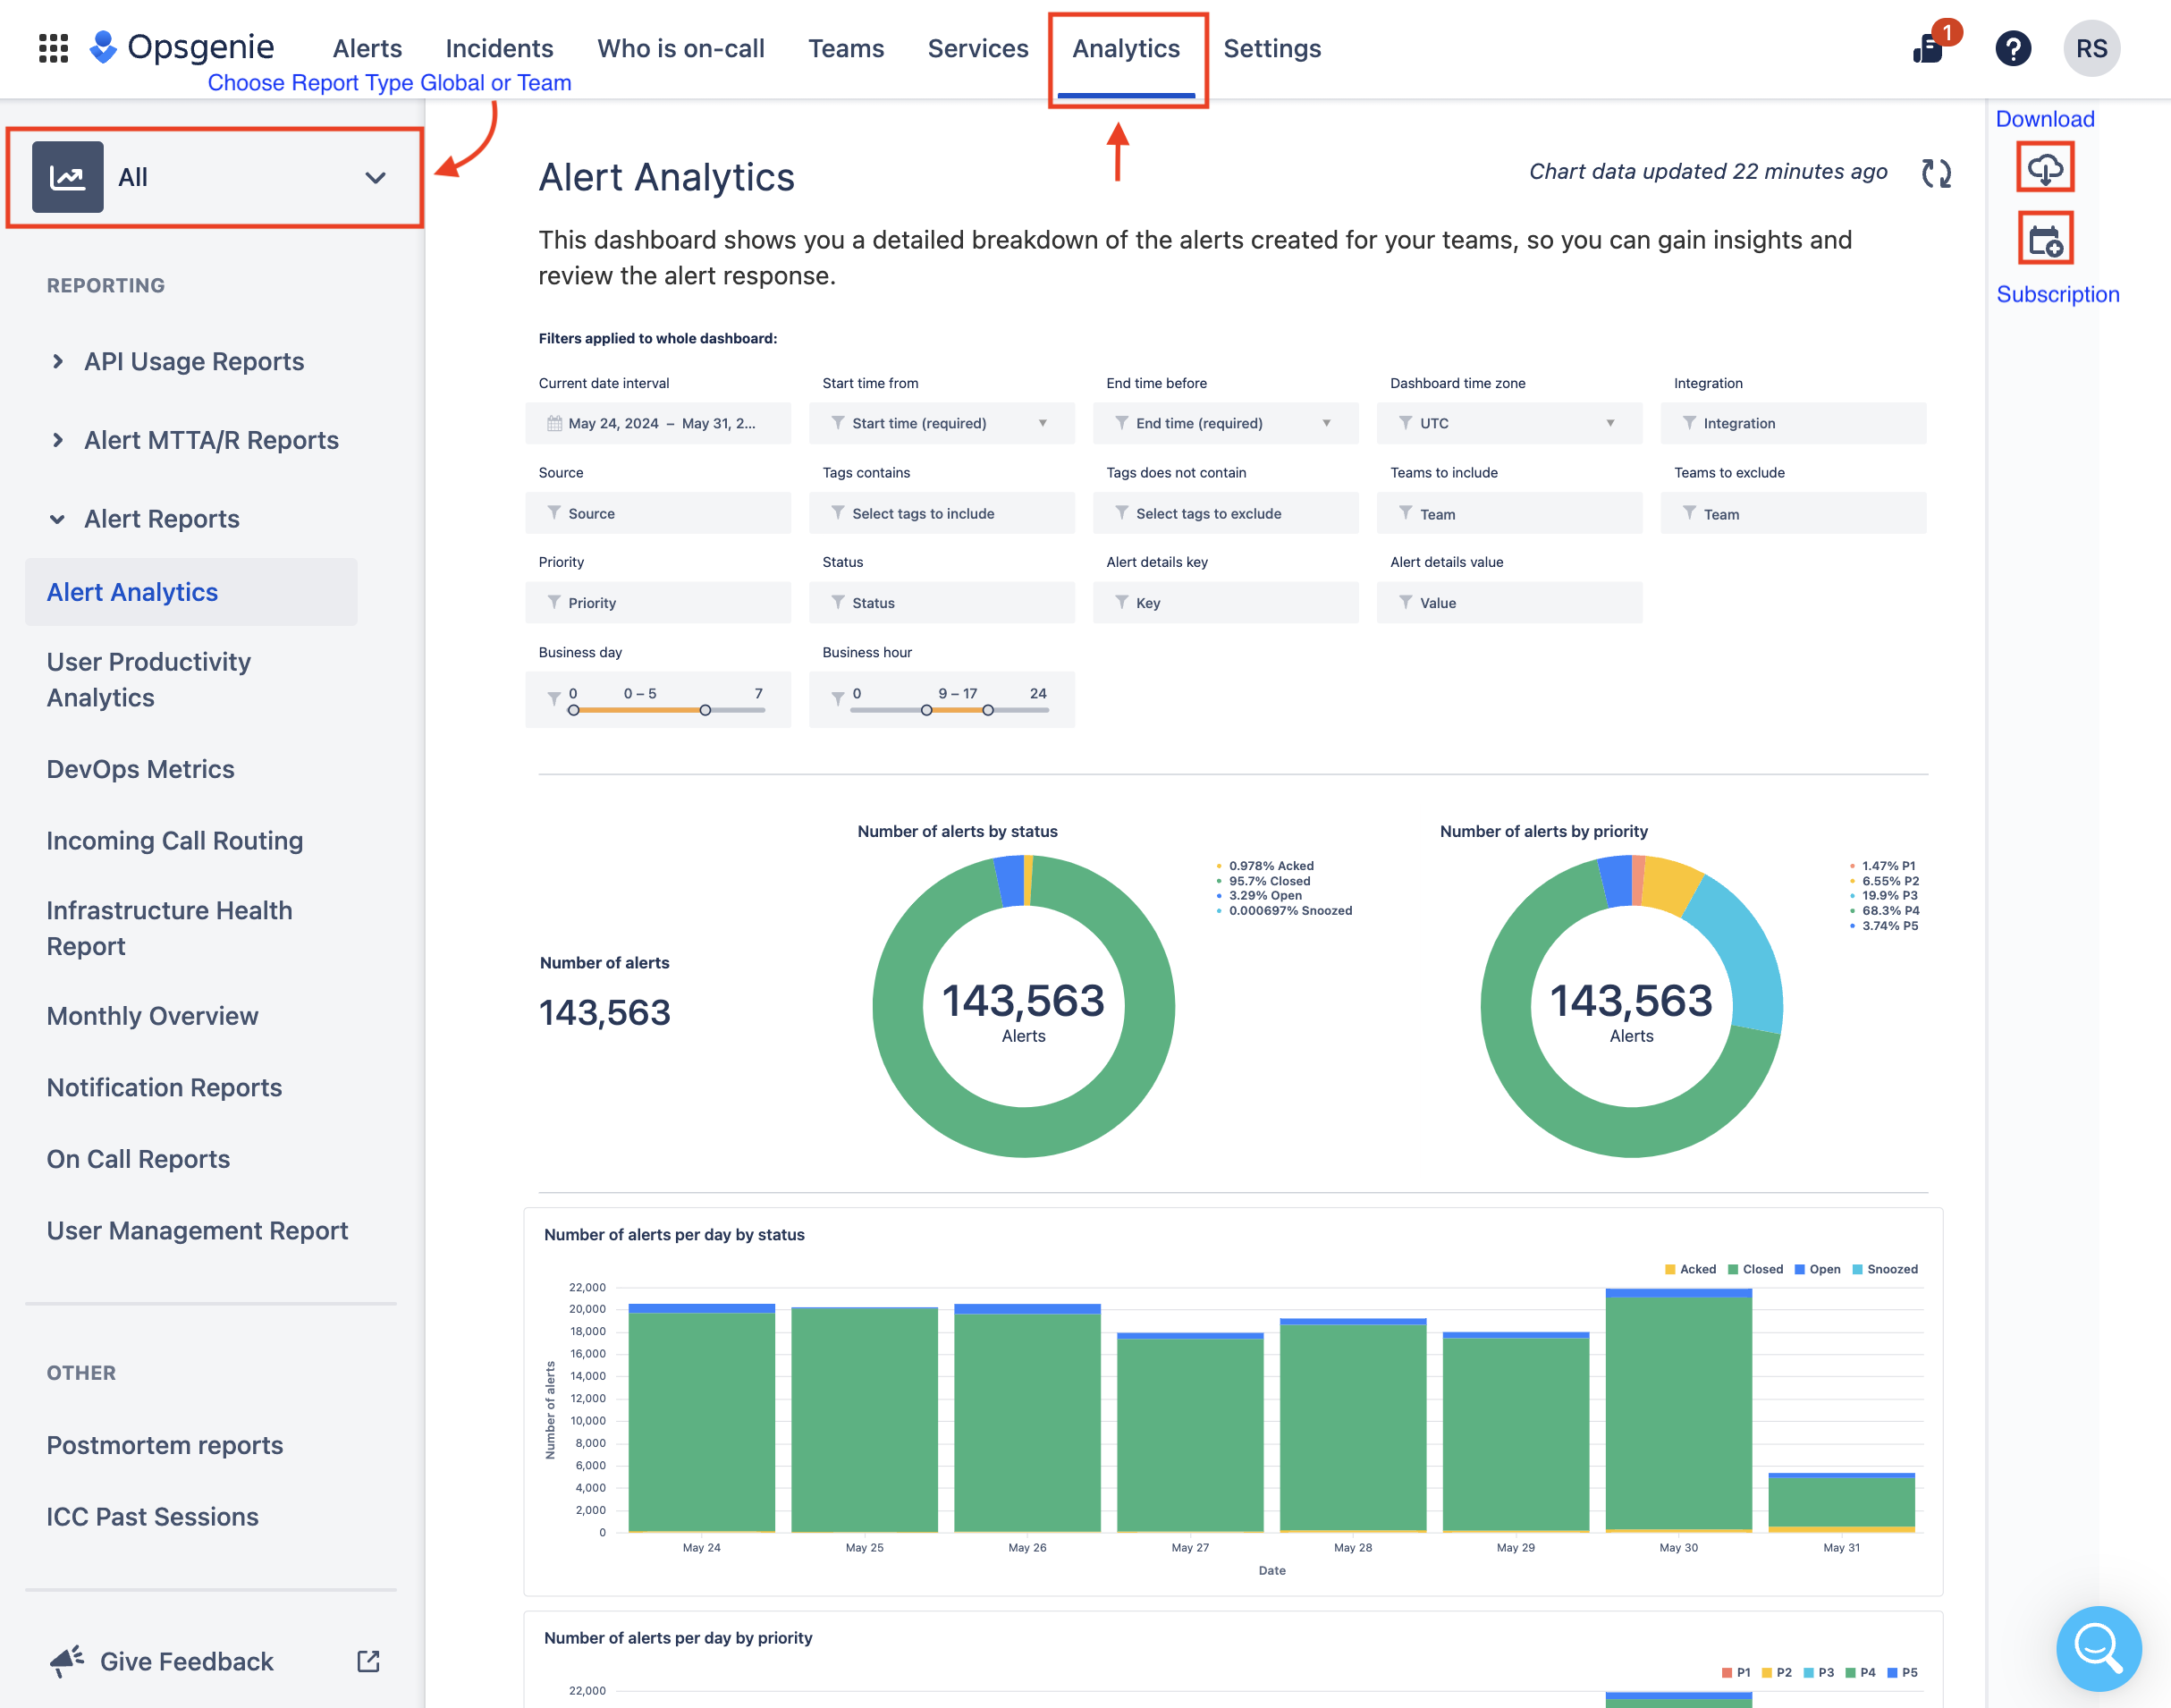Open the UTC dashboard time zone dropdown

coord(1508,423)
